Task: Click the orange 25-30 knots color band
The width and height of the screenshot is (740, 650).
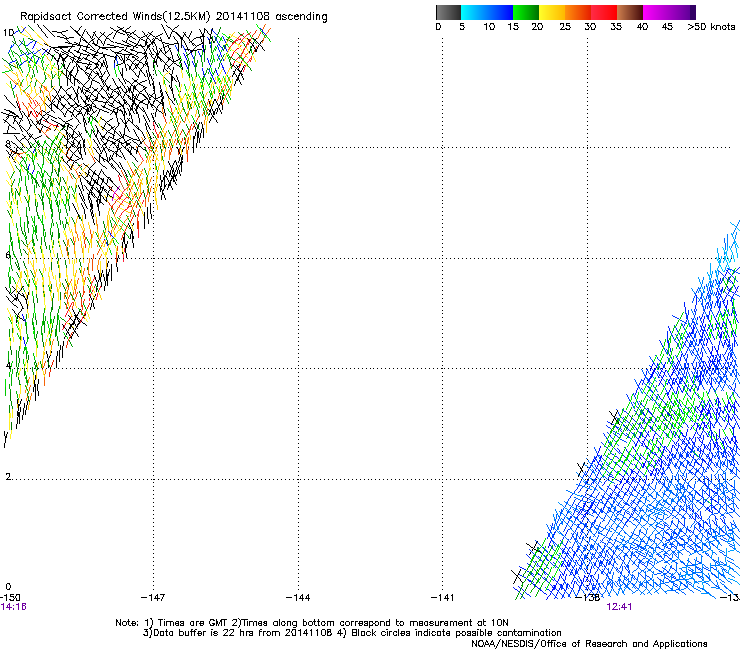Action: [x=578, y=12]
